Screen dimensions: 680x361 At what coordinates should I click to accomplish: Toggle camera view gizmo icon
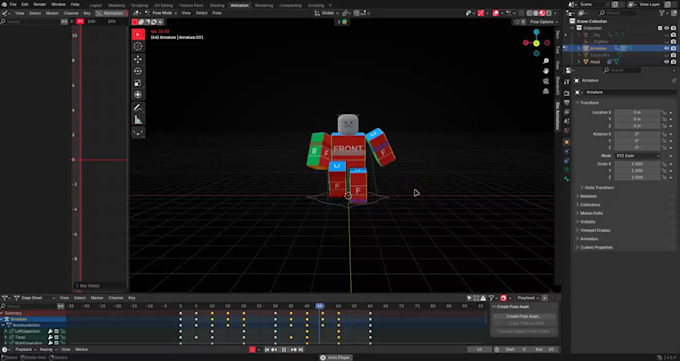click(x=546, y=81)
